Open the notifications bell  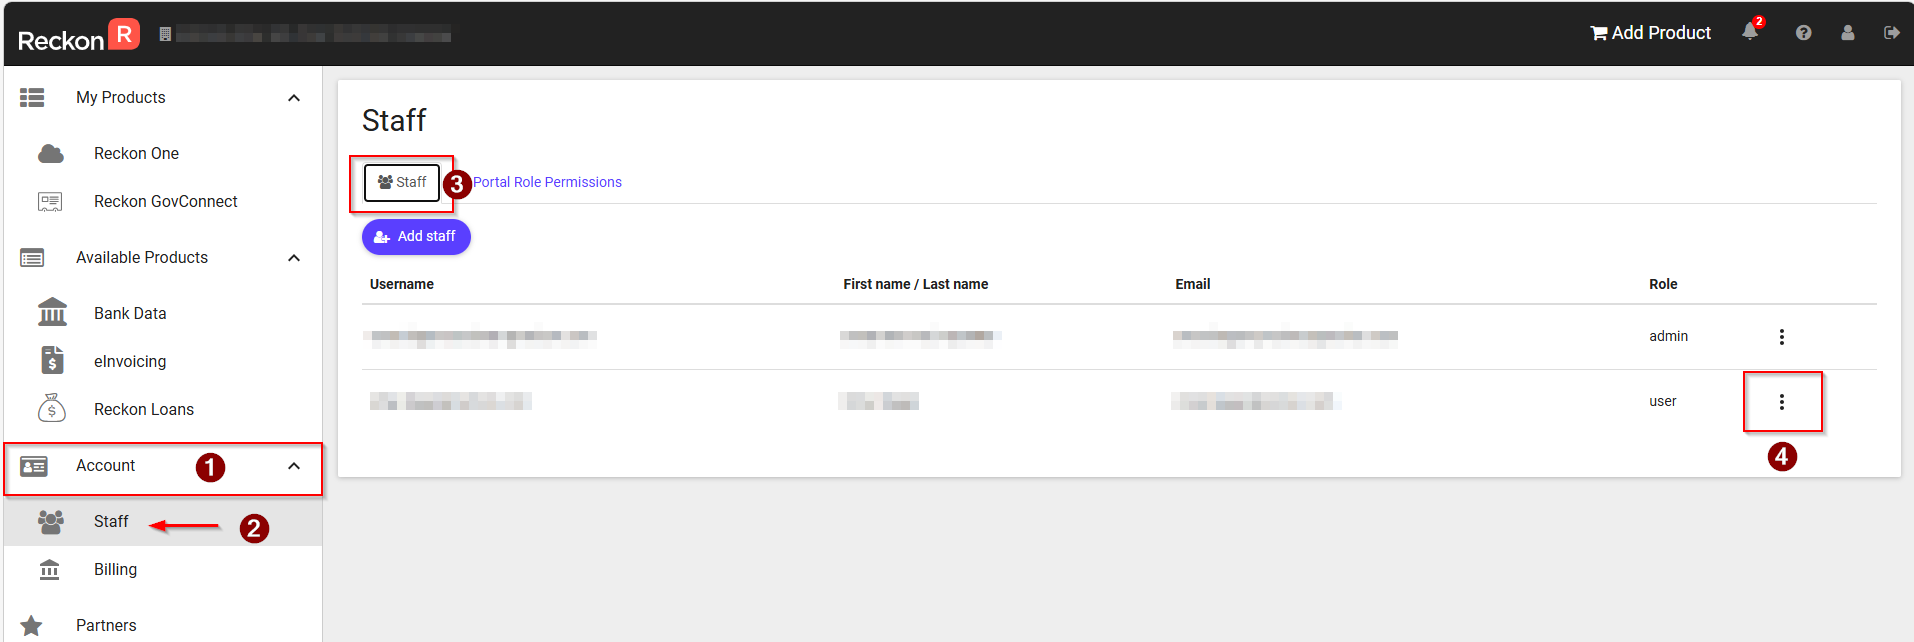click(x=1750, y=32)
